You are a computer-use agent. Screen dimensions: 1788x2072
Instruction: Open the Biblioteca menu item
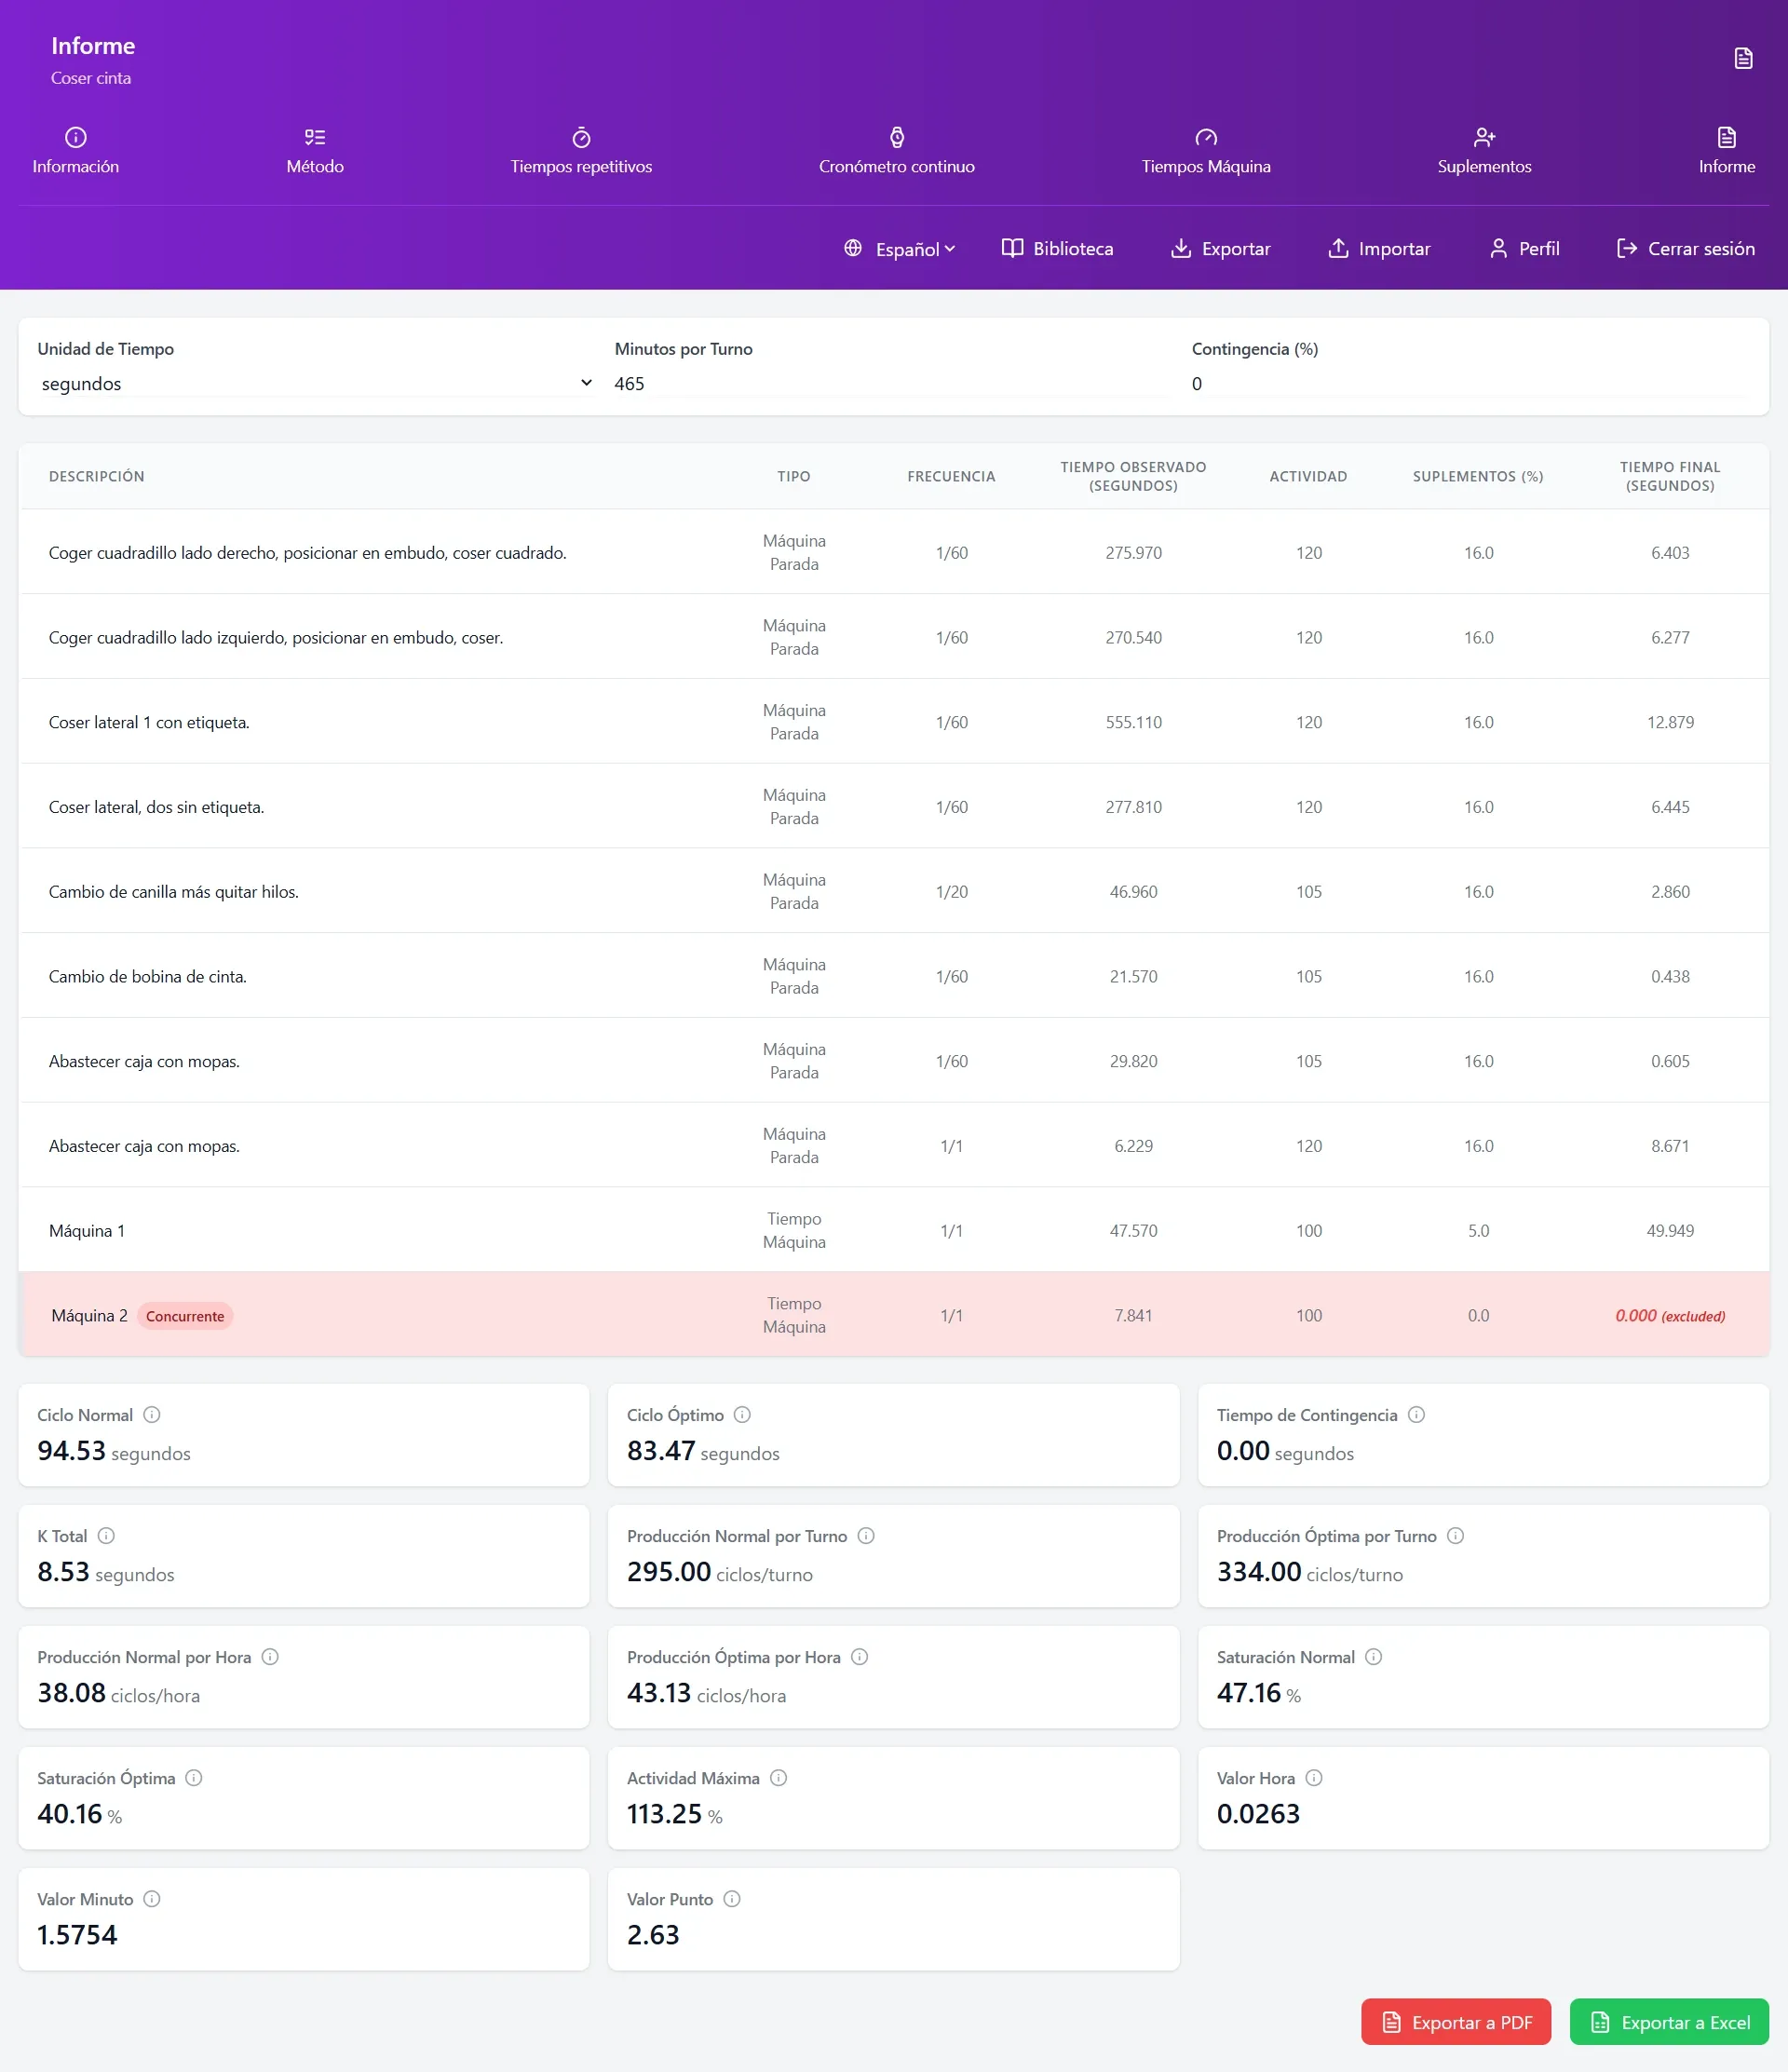point(1057,248)
